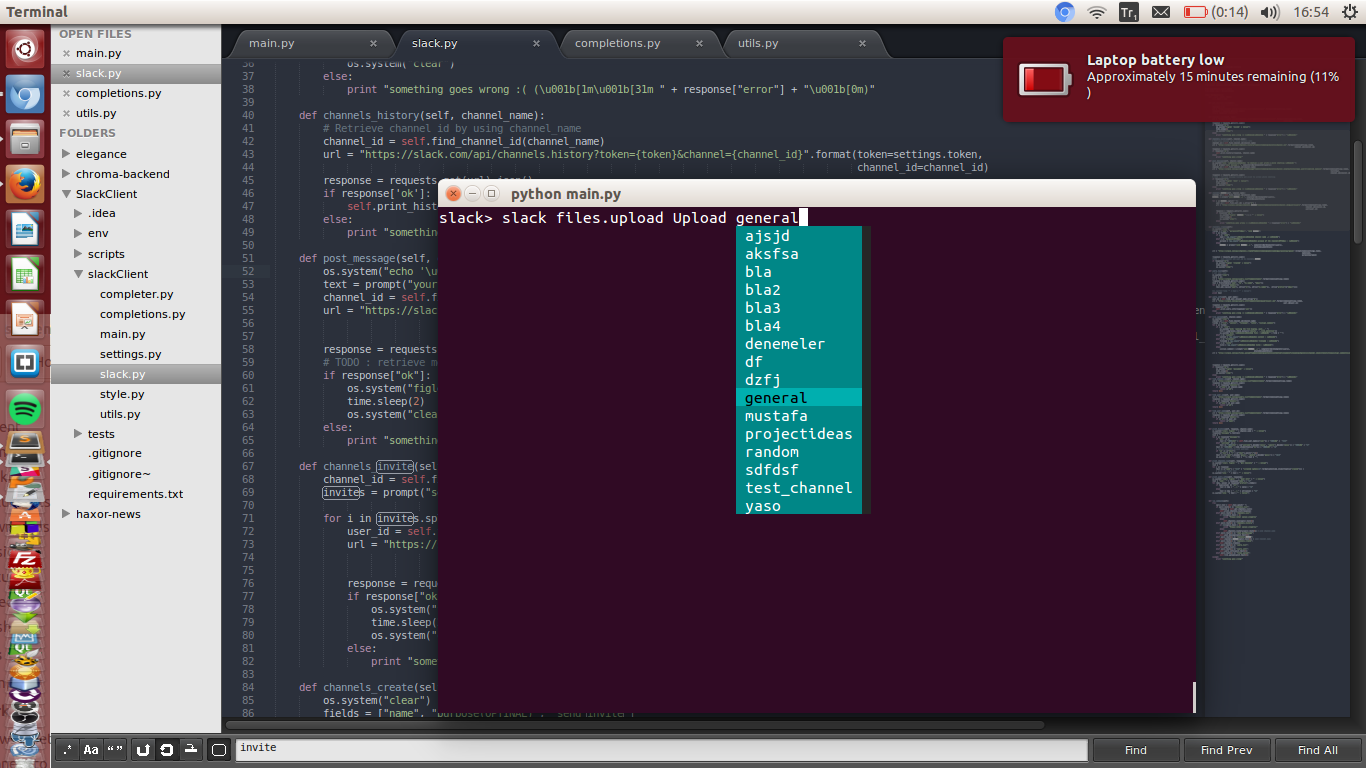Toggle in-selection search option

click(191, 749)
